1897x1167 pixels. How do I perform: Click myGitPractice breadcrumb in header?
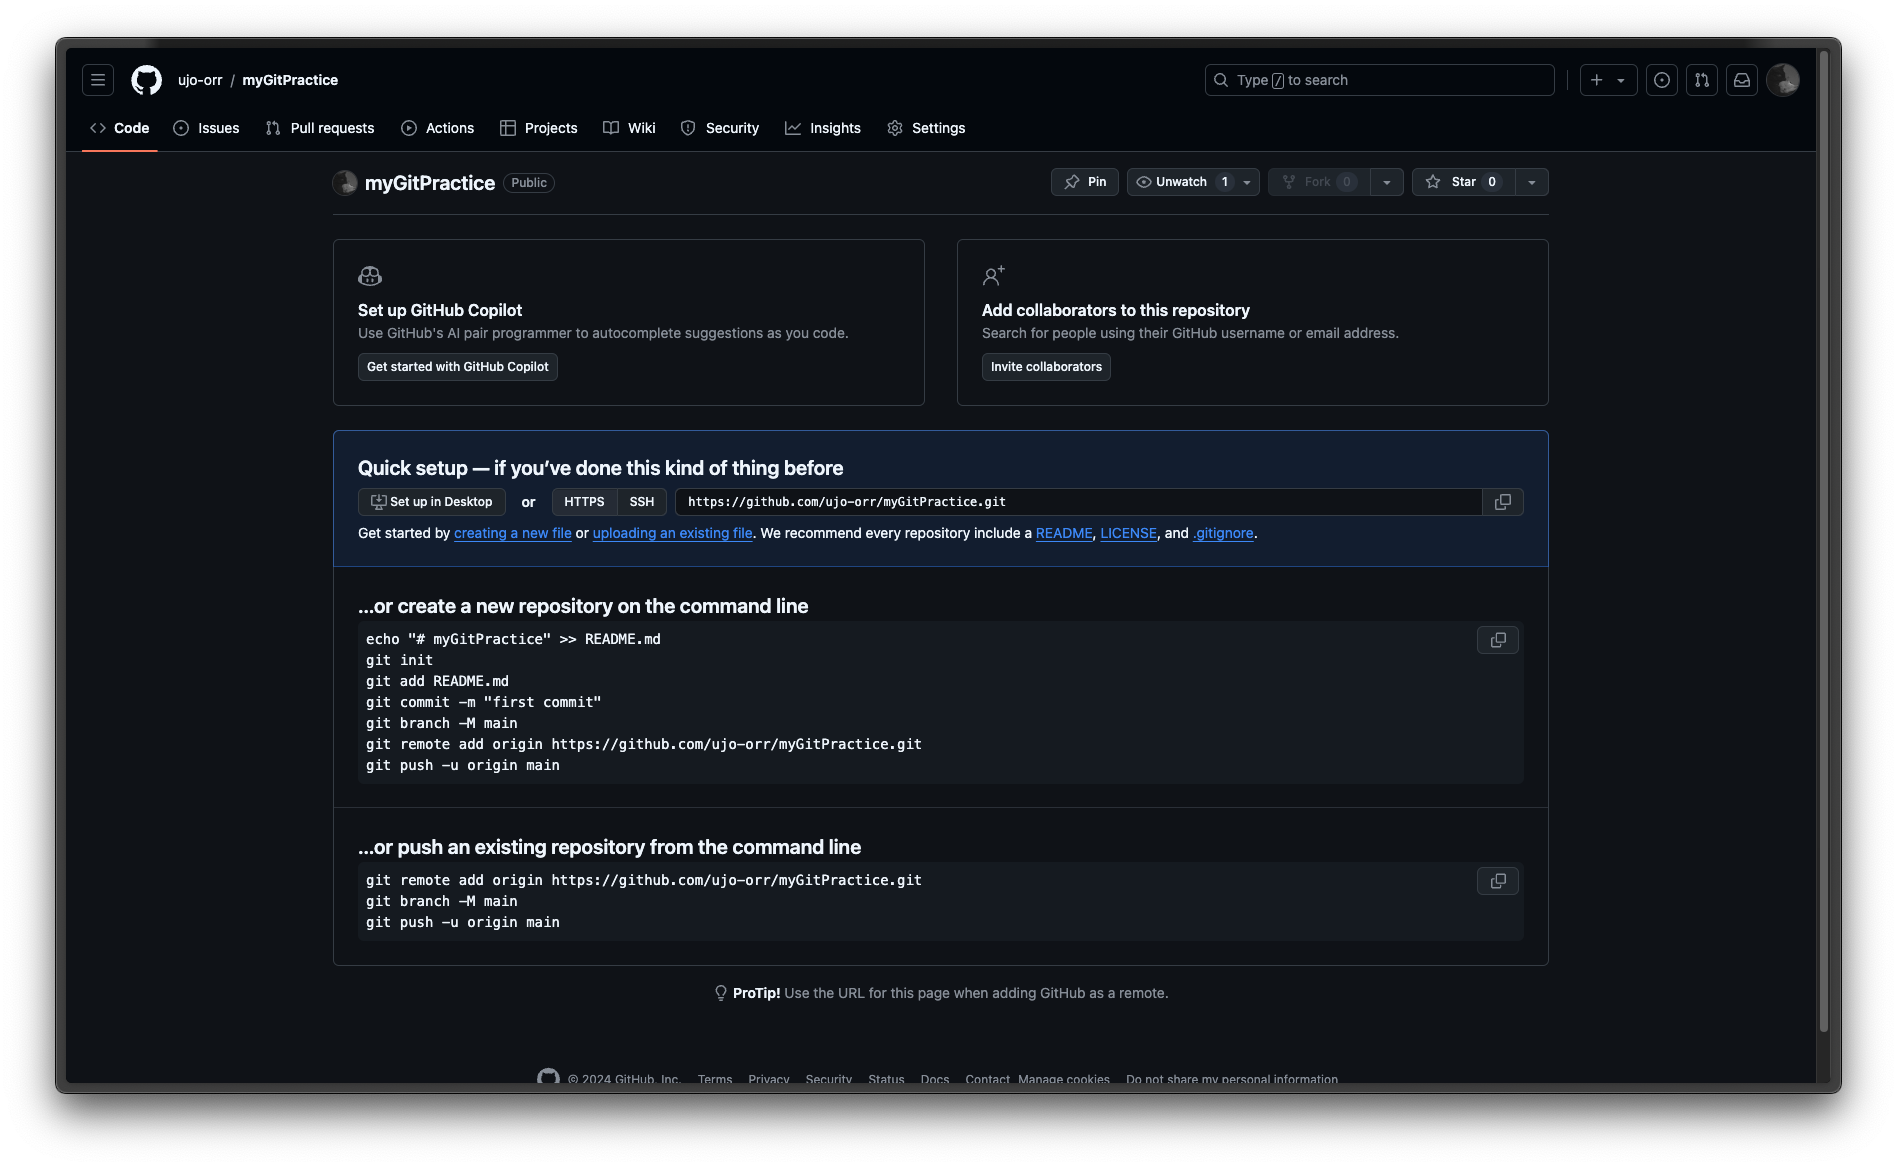[x=290, y=80]
